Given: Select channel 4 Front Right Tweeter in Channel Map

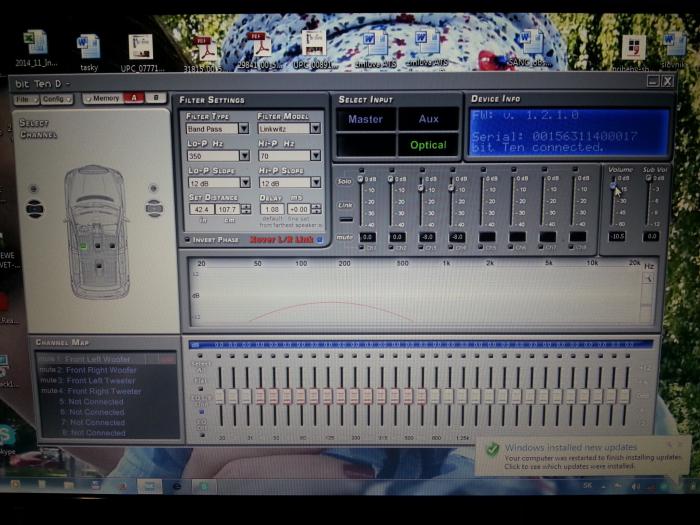Looking at the screenshot, I should pyautogui.click(x=107, y=391).
